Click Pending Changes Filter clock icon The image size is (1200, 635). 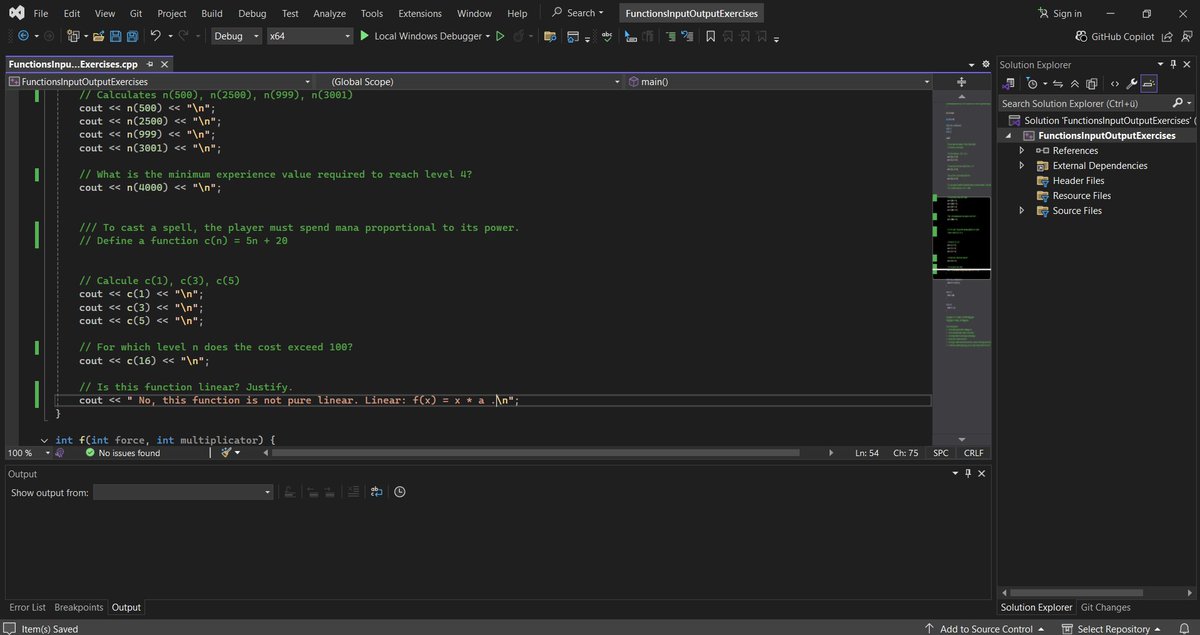pyautogui.click(x=1032, y=84)
